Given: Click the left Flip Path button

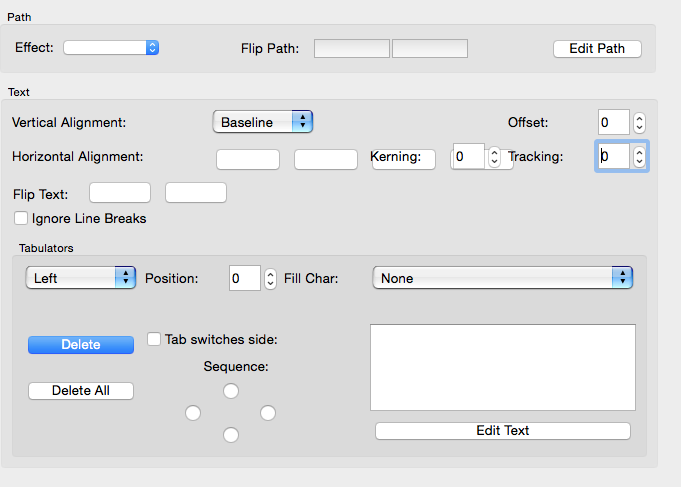Looking at the screenshot, I should click(x=352, y=49).
